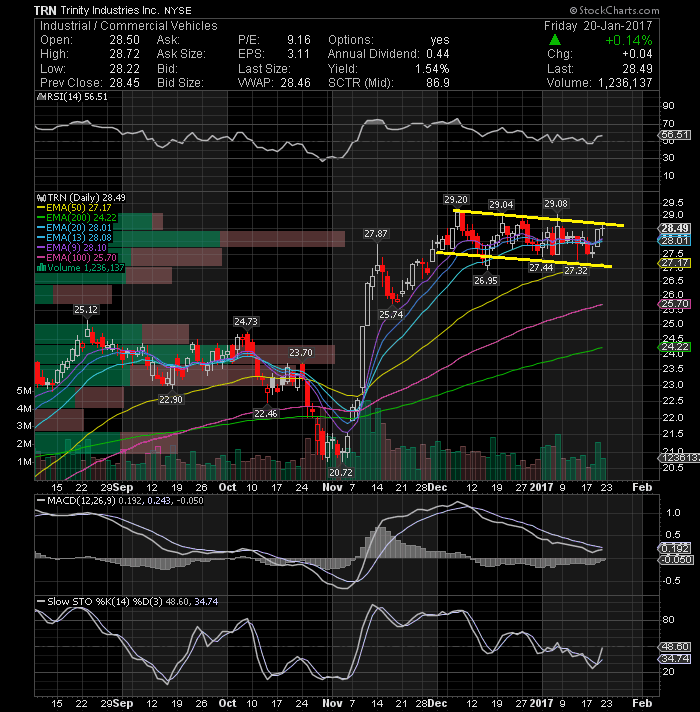Click the 25.74 pullback price label
The height and width of the screenshot is (712, 700).
click(391, 314)
